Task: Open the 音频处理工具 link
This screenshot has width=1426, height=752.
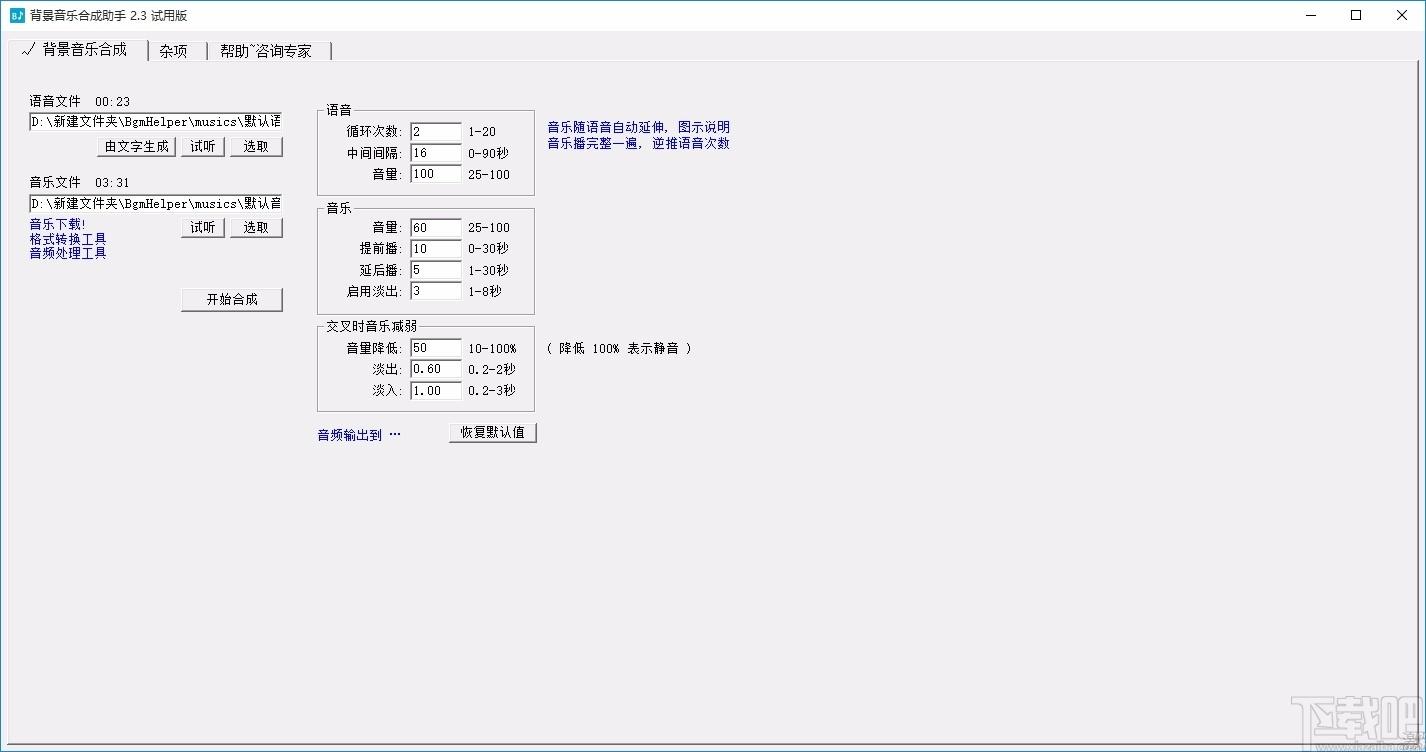Action: tap(68, 253)
